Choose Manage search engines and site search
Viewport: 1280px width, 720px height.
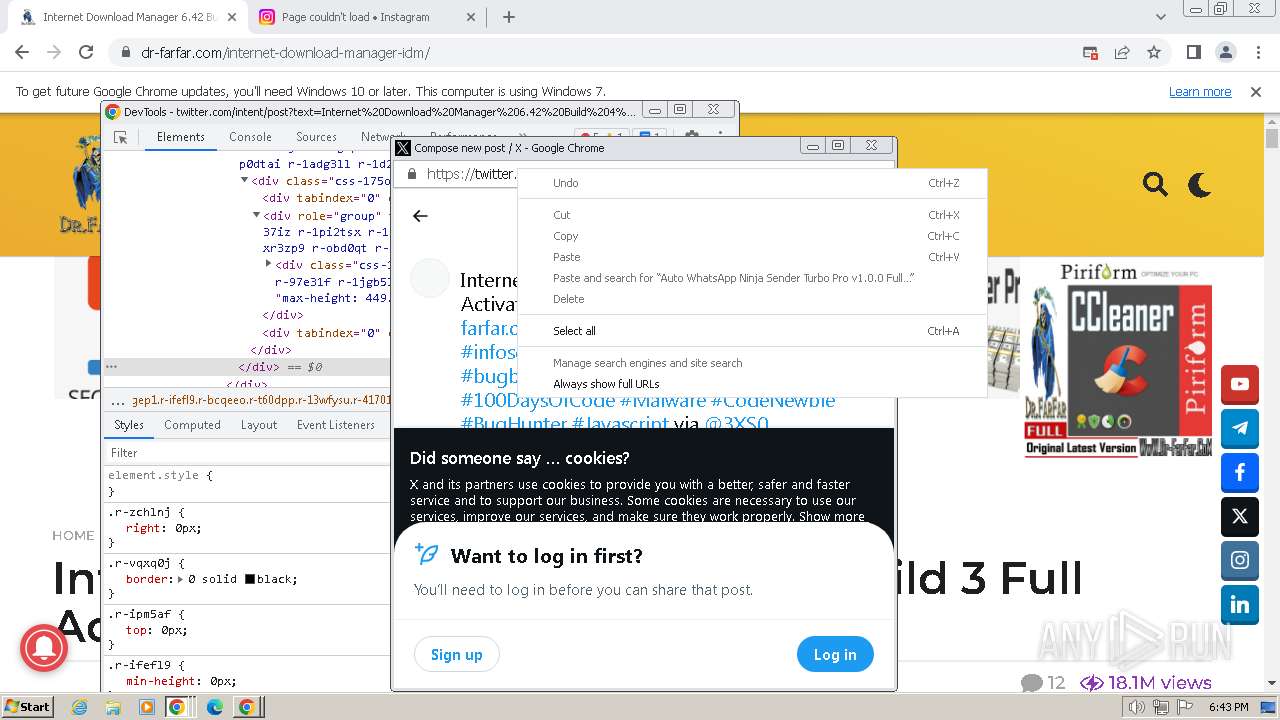tap(752, 363)
